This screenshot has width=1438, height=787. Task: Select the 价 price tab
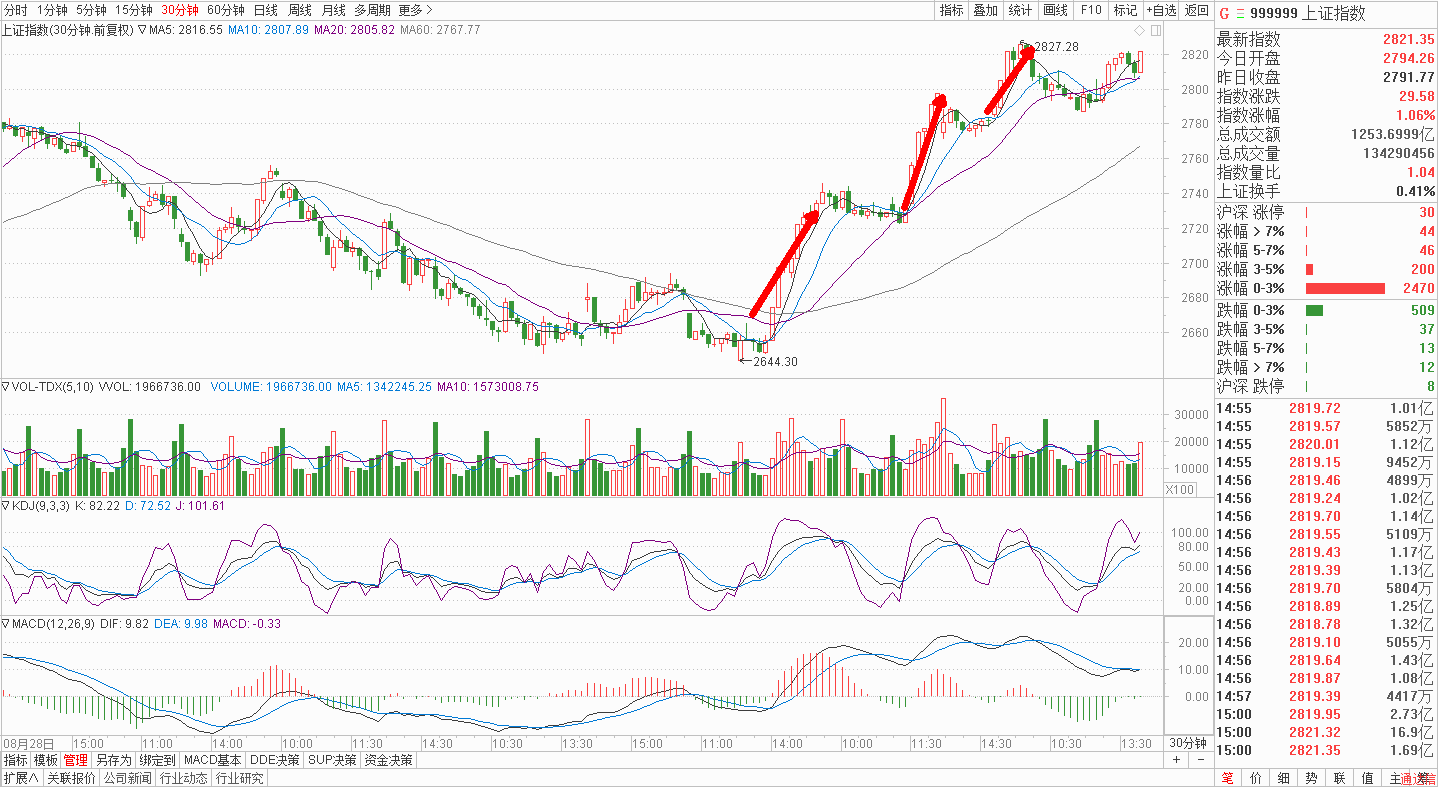(1255, 778)
